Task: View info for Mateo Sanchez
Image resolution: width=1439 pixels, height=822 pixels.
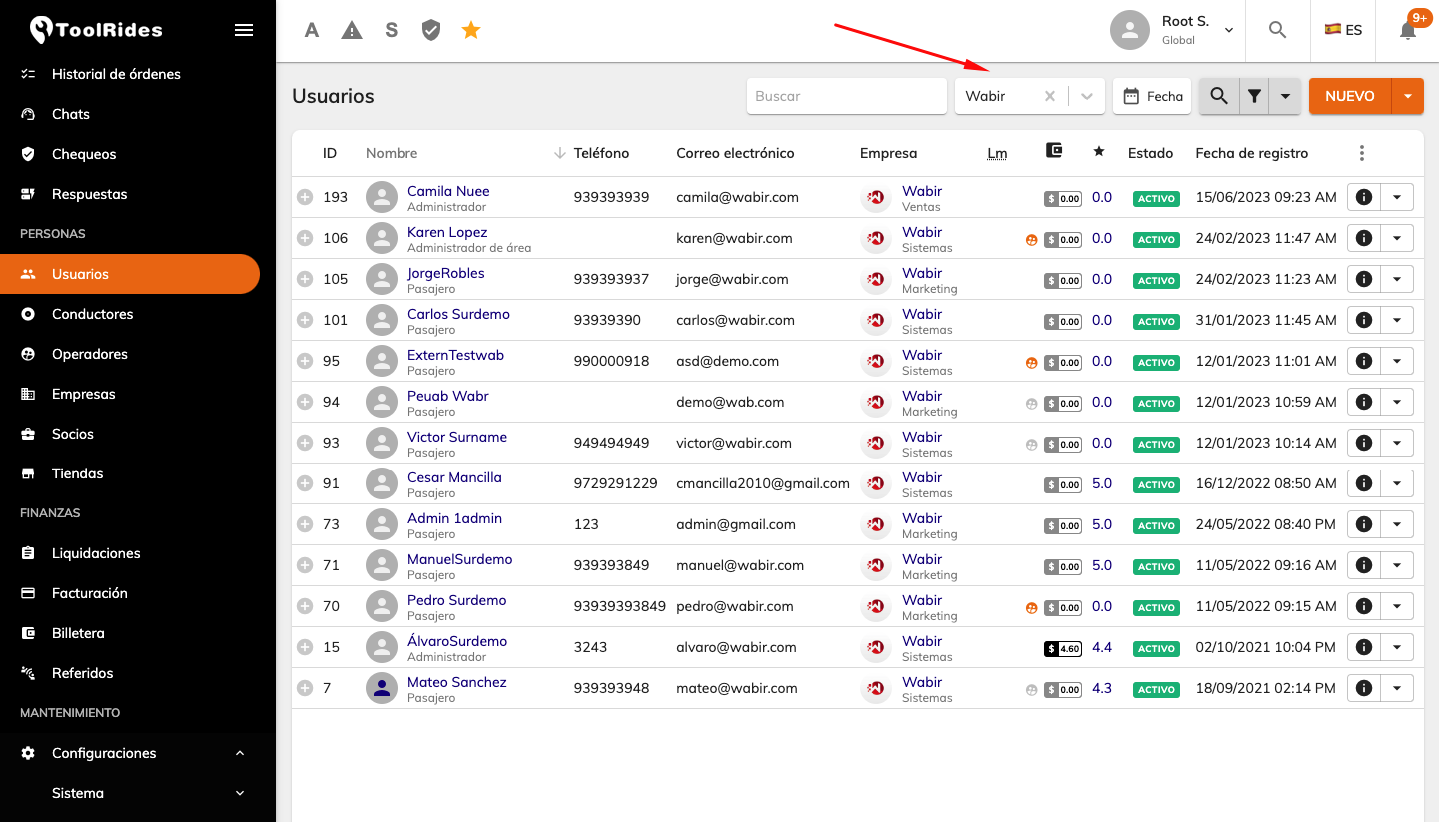Action: coord(1363,688)
